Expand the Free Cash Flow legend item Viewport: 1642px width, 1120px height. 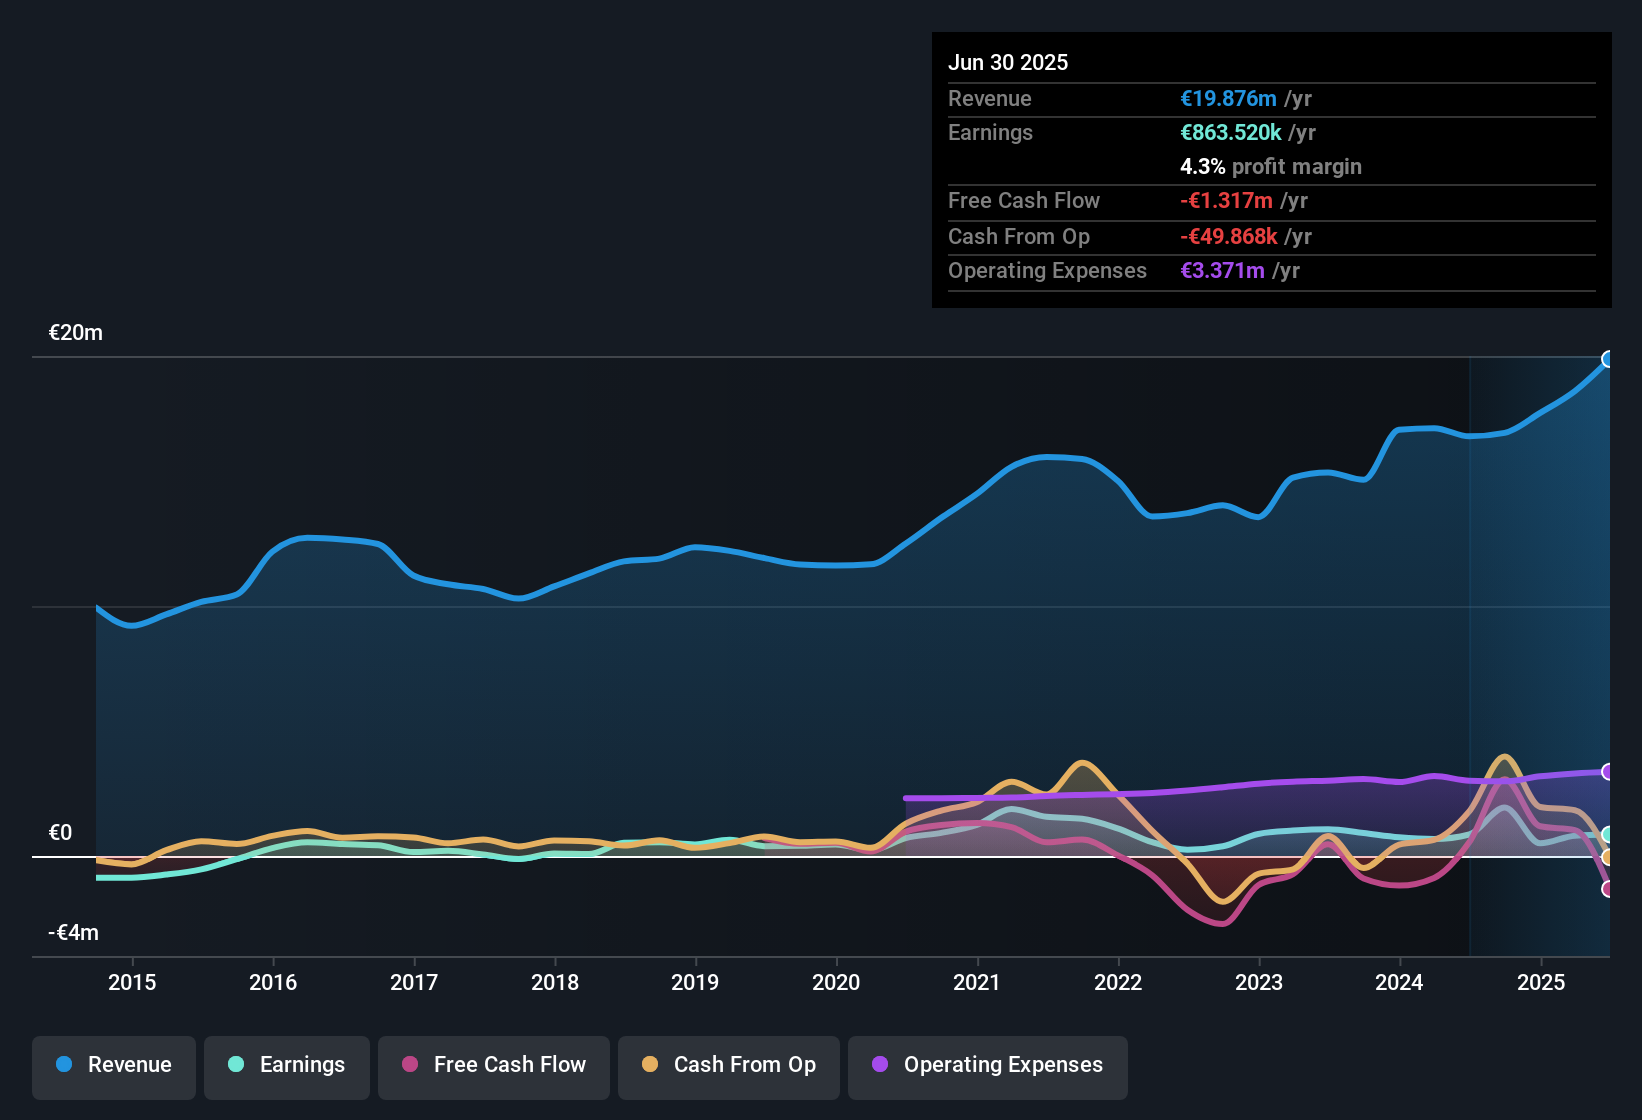click(493, 1065)
